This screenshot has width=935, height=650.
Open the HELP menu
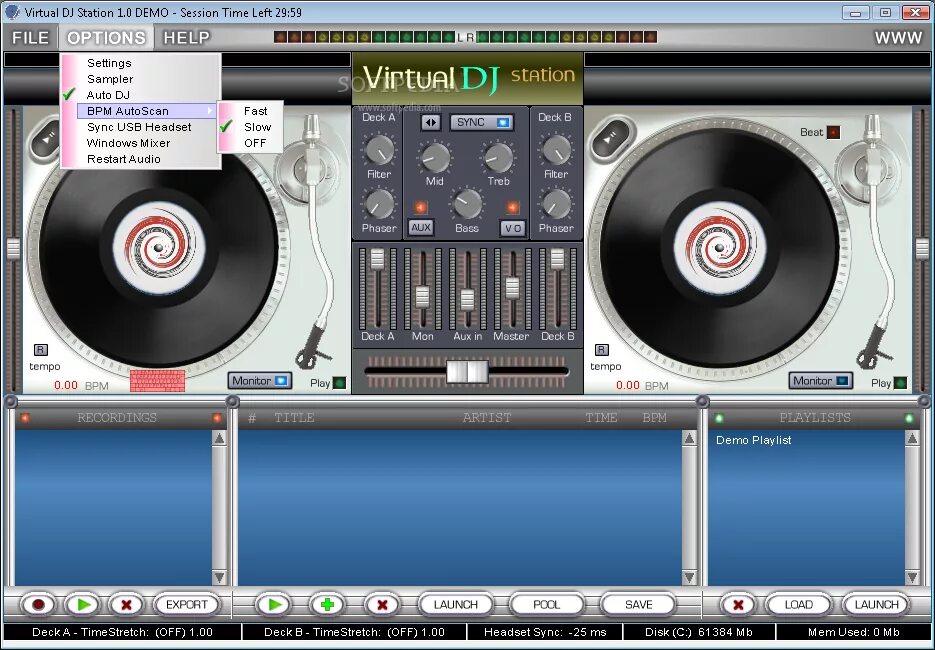(x=187, y=38)
